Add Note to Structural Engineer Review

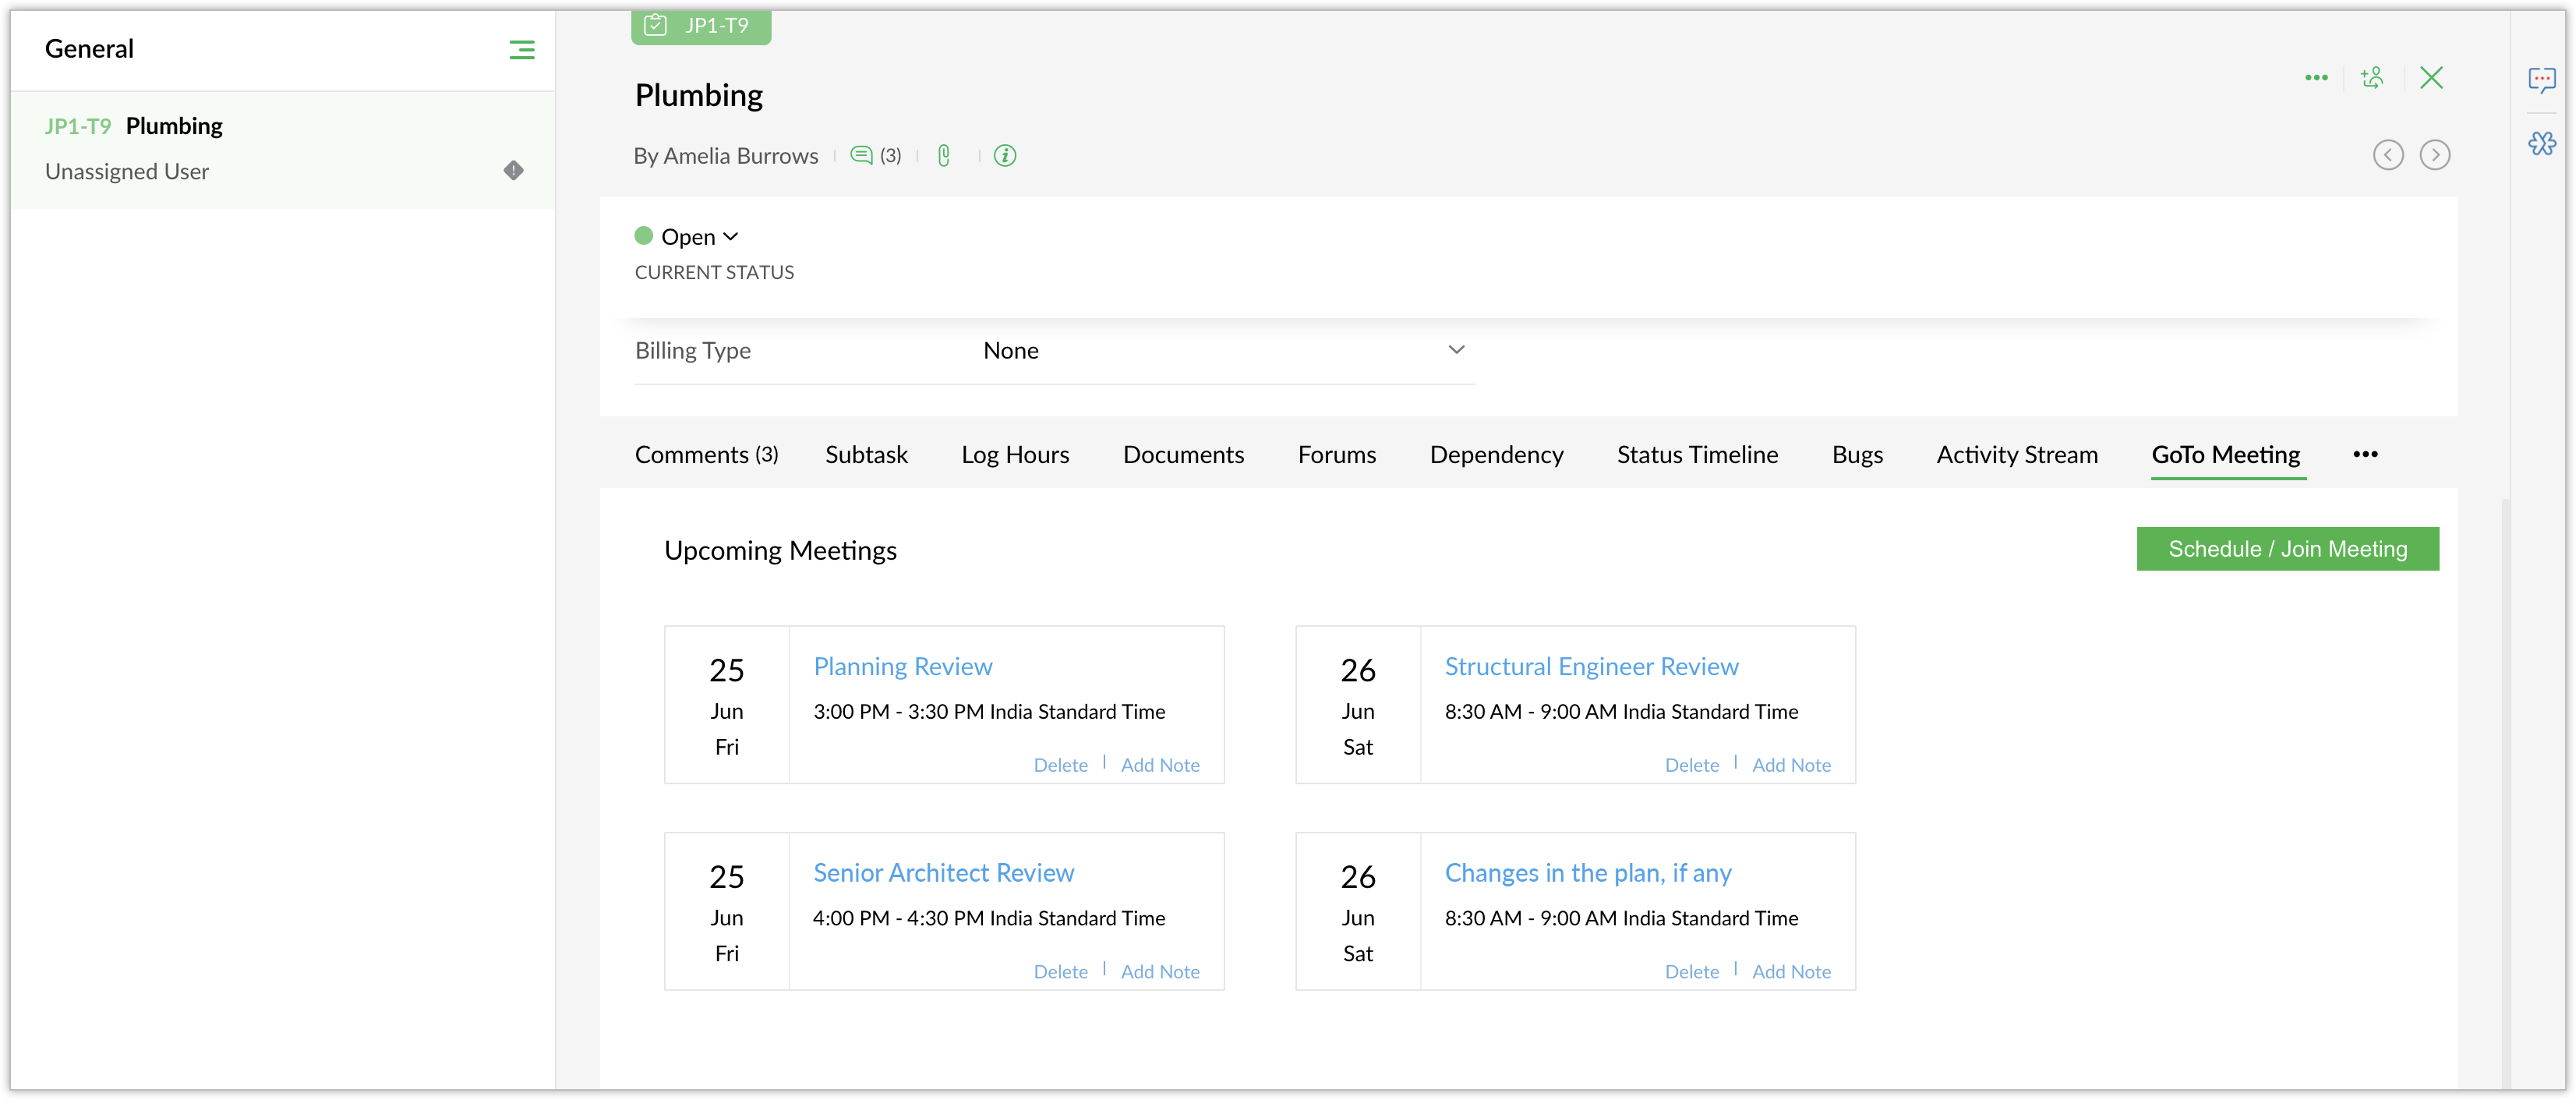click(x=1790, y=765)
